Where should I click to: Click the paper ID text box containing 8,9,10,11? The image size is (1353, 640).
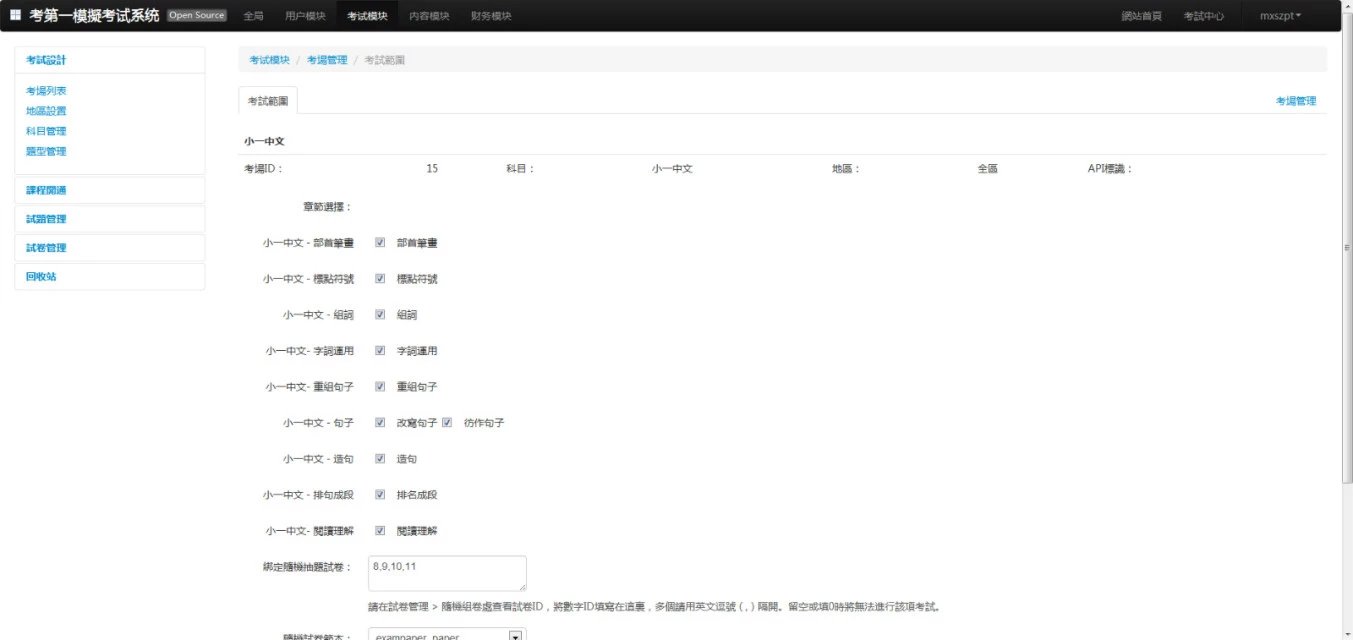pos(447,573)
